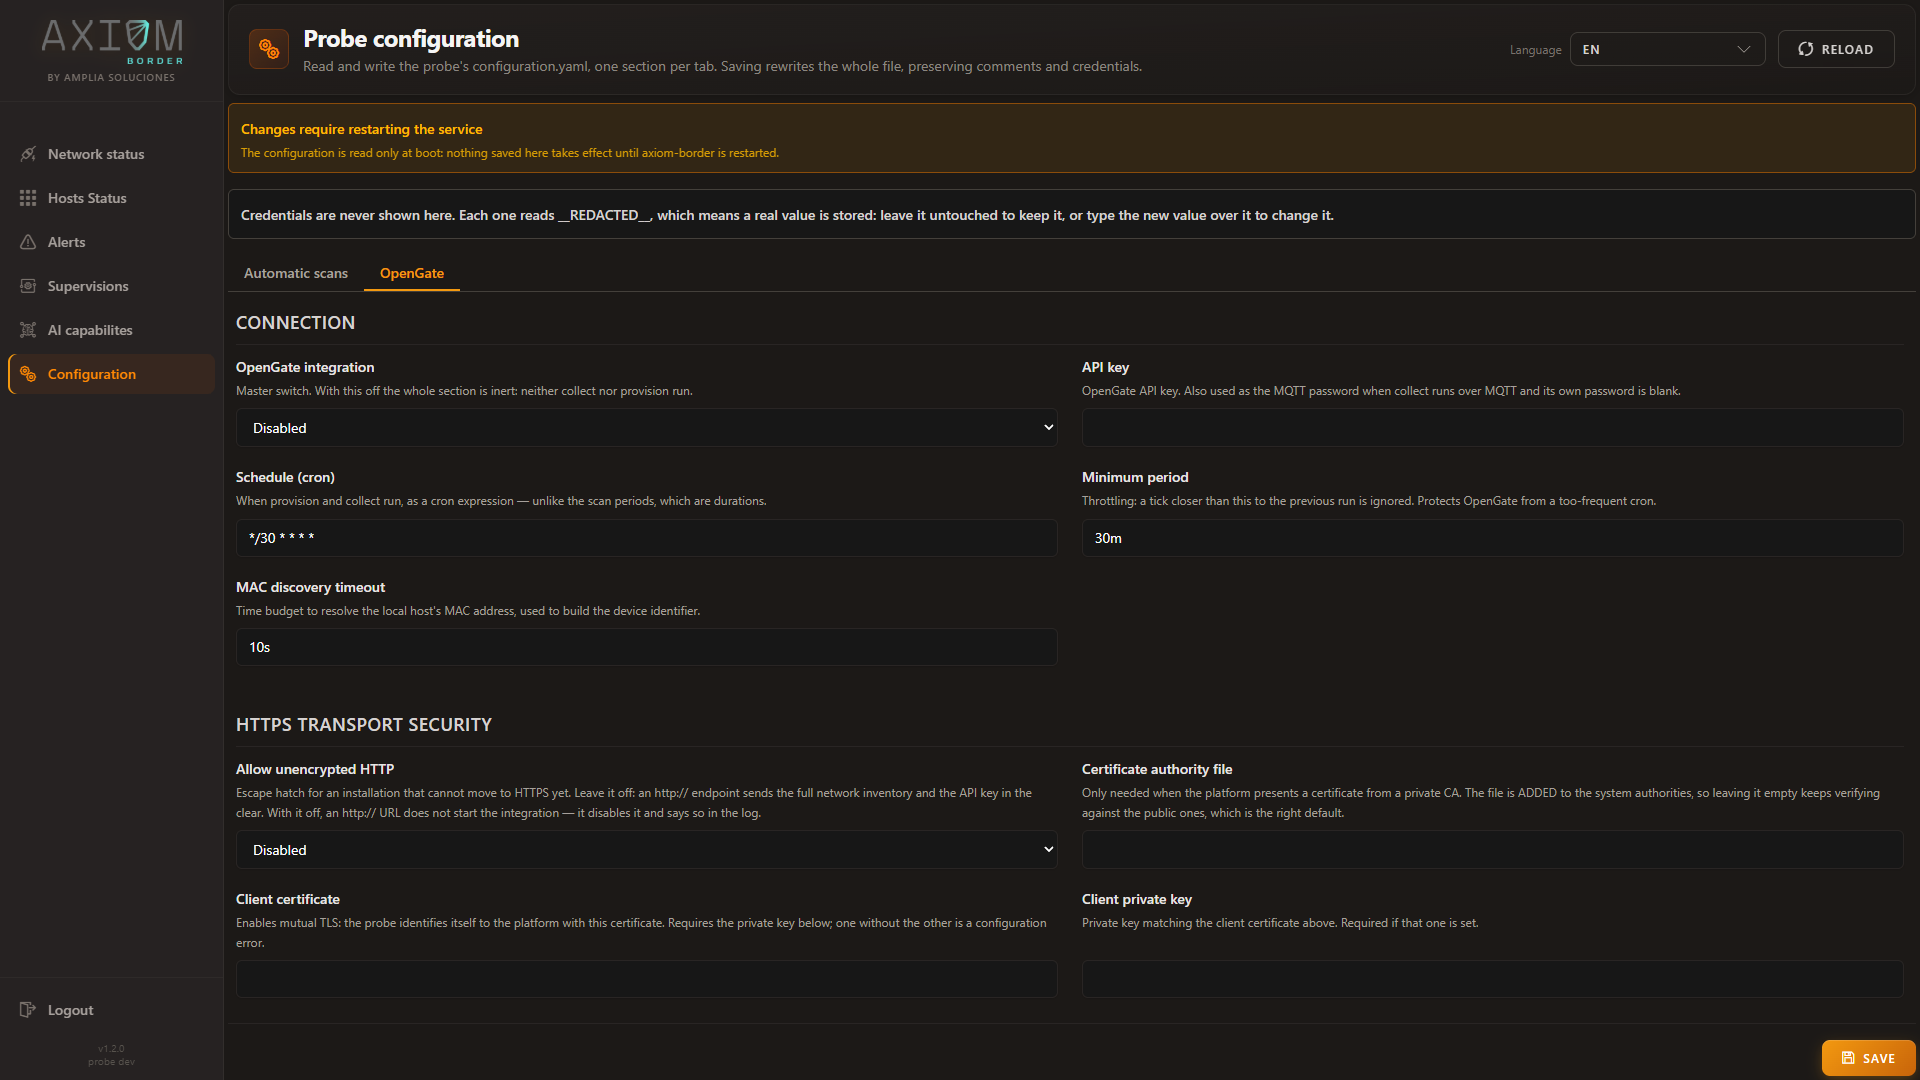Click the Logout link
The width and height of the screenshot is (1920, 1080).
111,1010
